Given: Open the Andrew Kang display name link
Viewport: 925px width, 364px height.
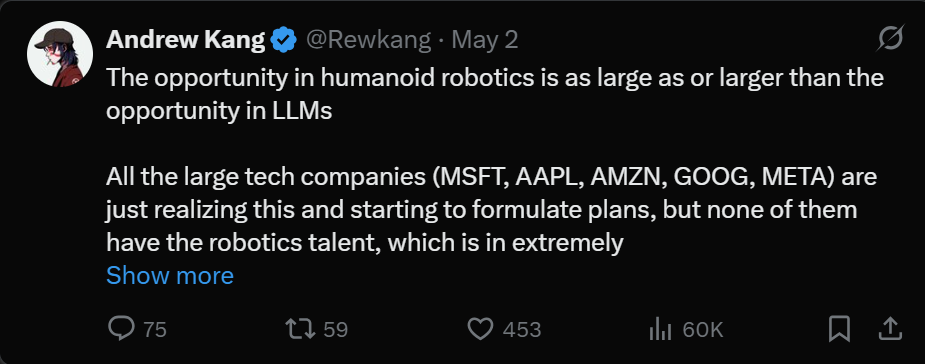Looking at the screenshot, I should pos(185,40).
